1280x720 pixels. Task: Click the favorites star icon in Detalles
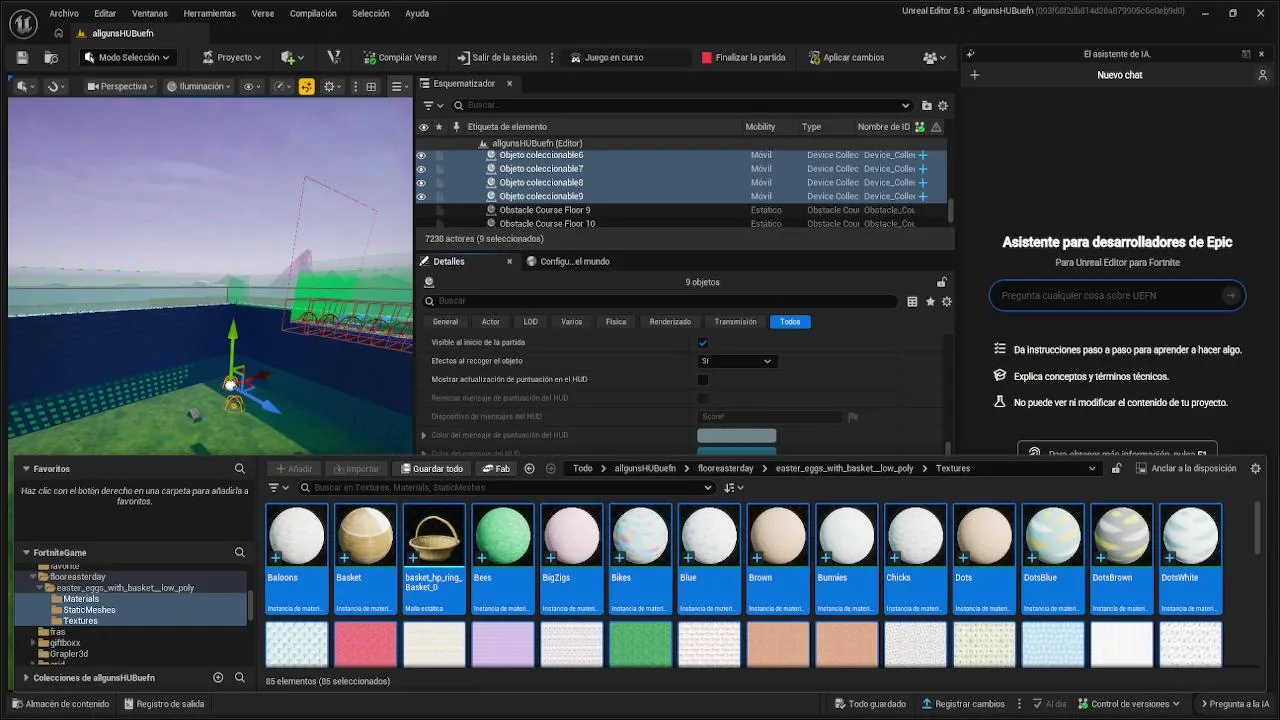tap(930, 301)
